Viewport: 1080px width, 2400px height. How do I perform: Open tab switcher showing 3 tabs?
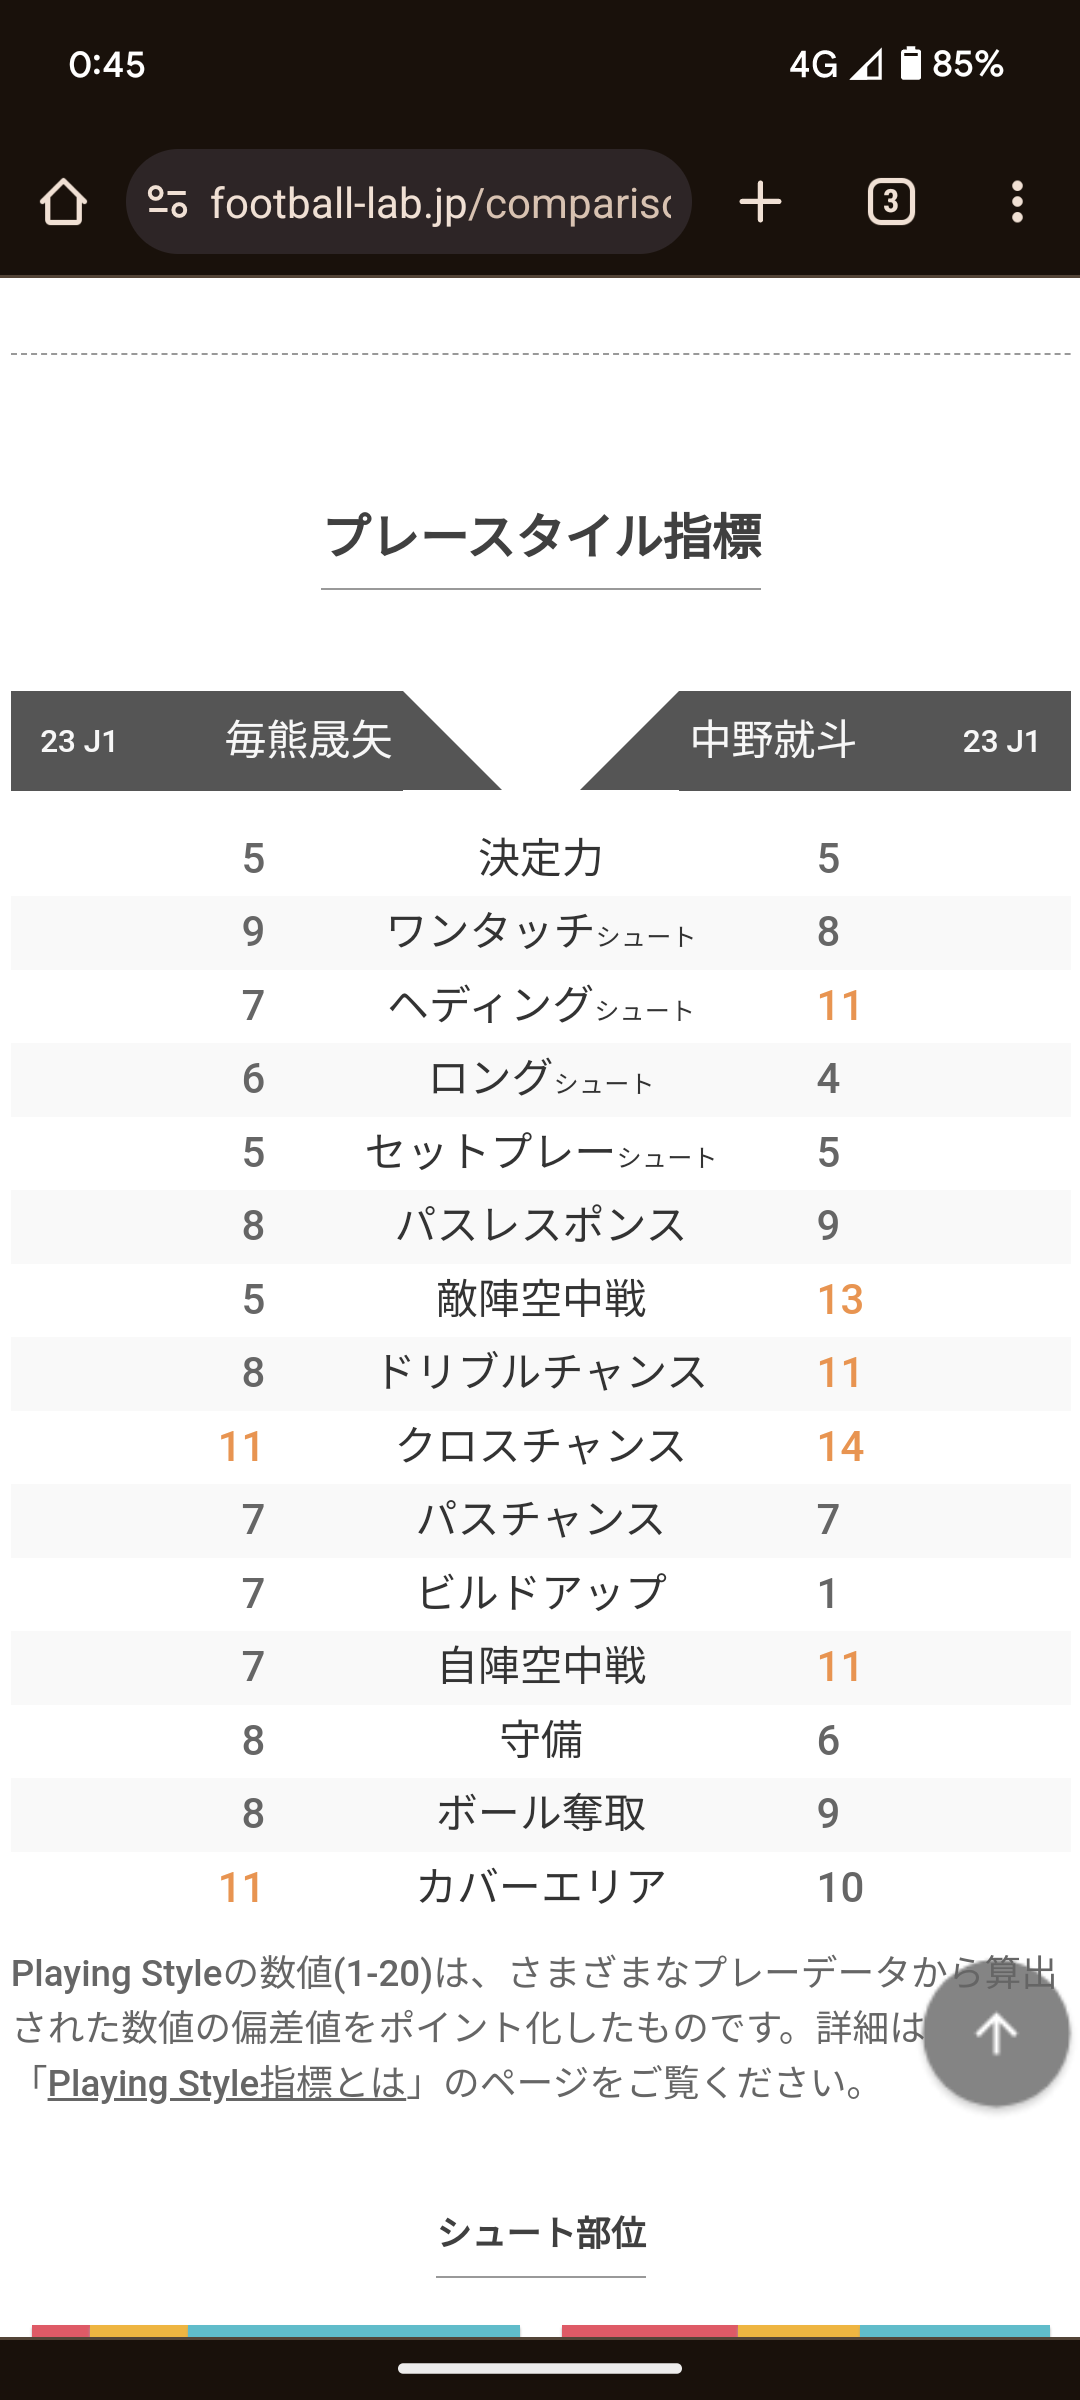pyautogui.click(x=891, y=202)
